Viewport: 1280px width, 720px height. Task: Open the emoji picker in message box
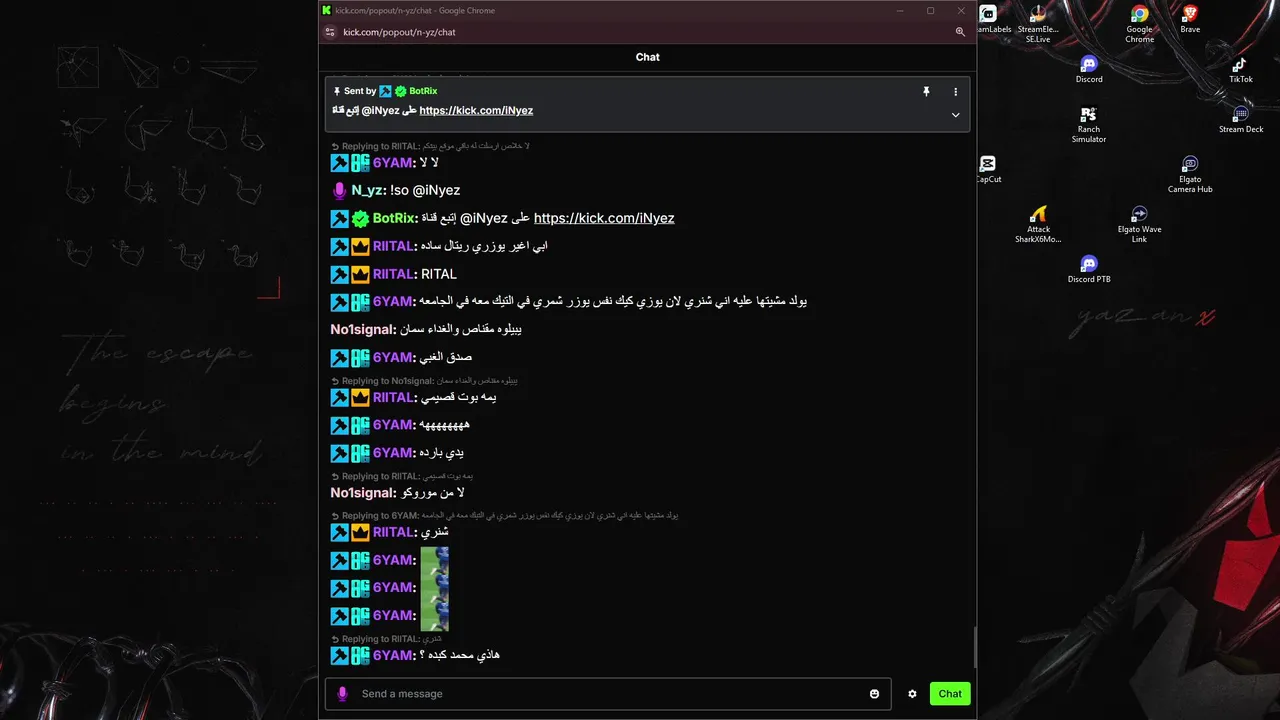(x=874, y=694)
